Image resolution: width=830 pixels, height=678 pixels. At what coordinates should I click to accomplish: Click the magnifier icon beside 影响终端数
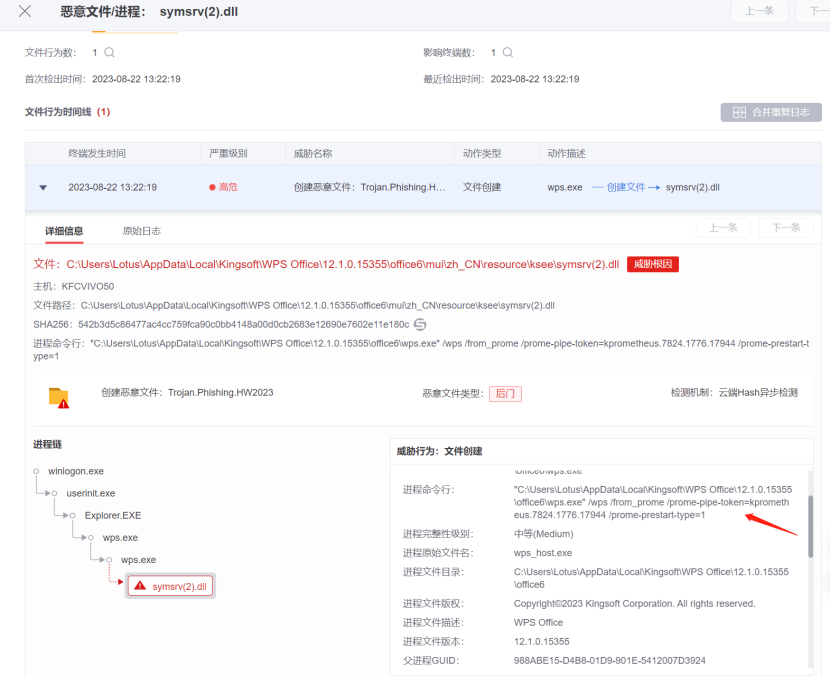[508, 53]
